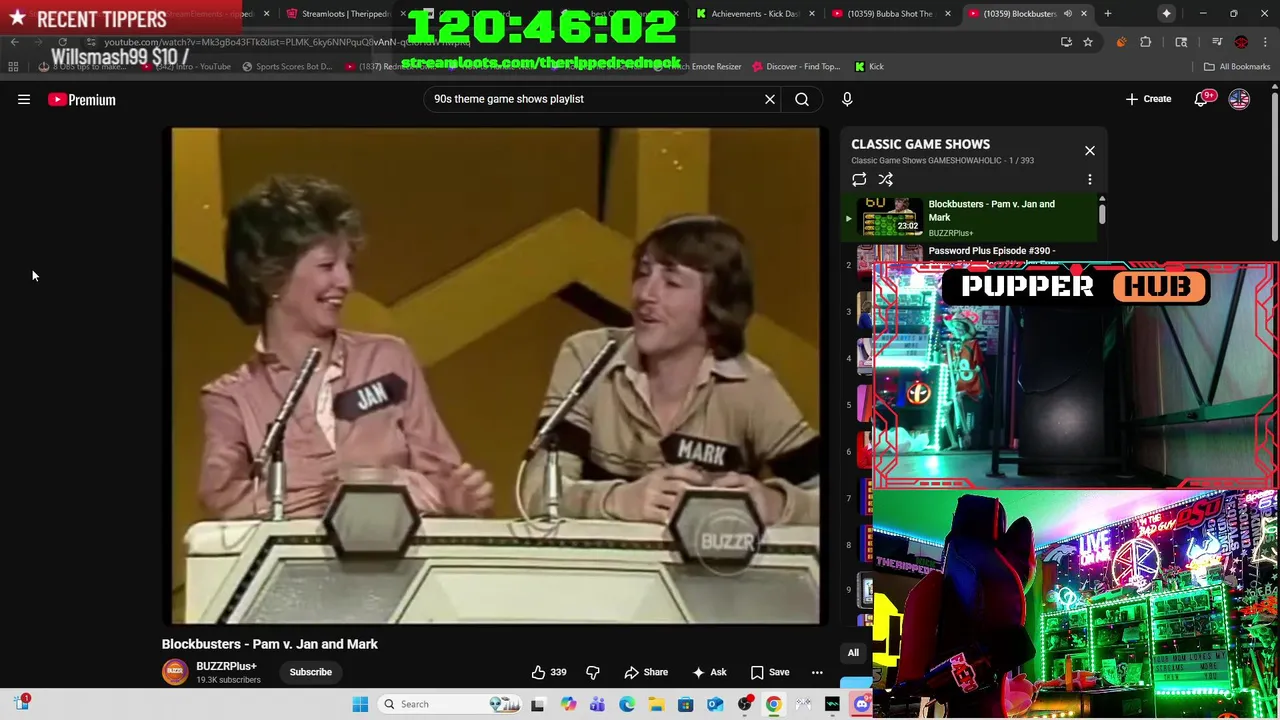The height and width of the screenshot is (720, 1280).
Task: Open OBS Studio from the taskbar
Action: [745, 704]
